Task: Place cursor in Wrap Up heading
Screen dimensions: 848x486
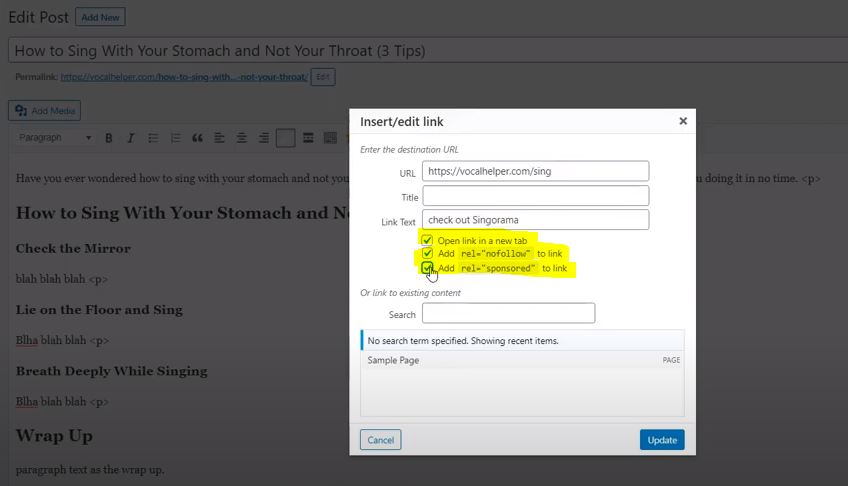Action: coord(54,436)
